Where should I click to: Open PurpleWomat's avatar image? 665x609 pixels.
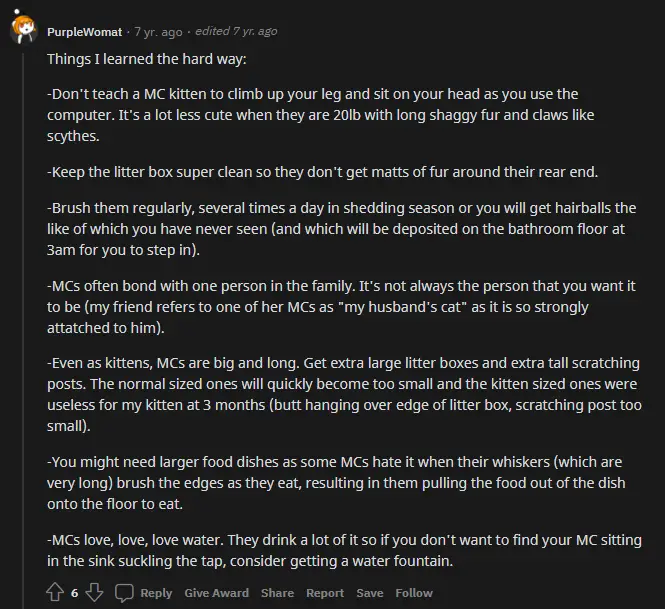click(x=23, y=28)
